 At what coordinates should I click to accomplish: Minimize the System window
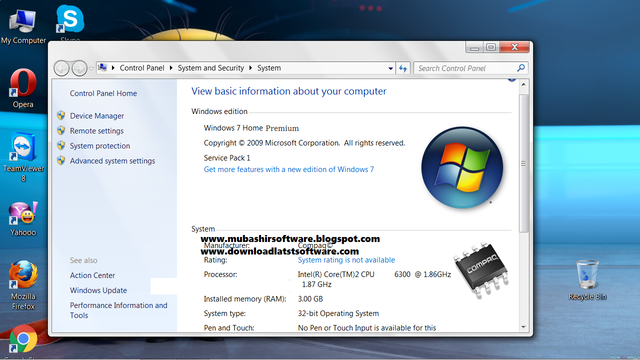tap(474, 48)
